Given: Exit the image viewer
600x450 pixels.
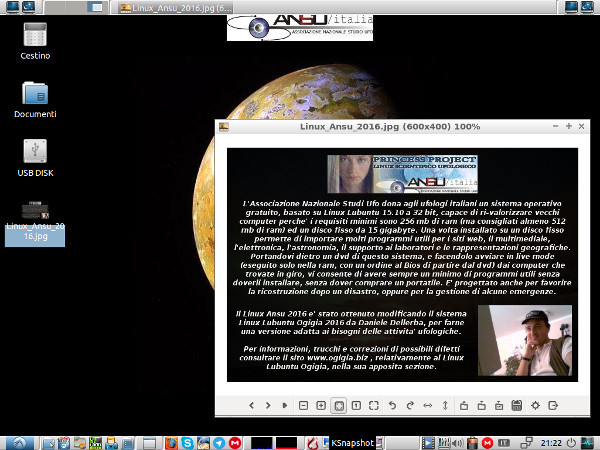Looking at the screenshot, I should 553,405.
